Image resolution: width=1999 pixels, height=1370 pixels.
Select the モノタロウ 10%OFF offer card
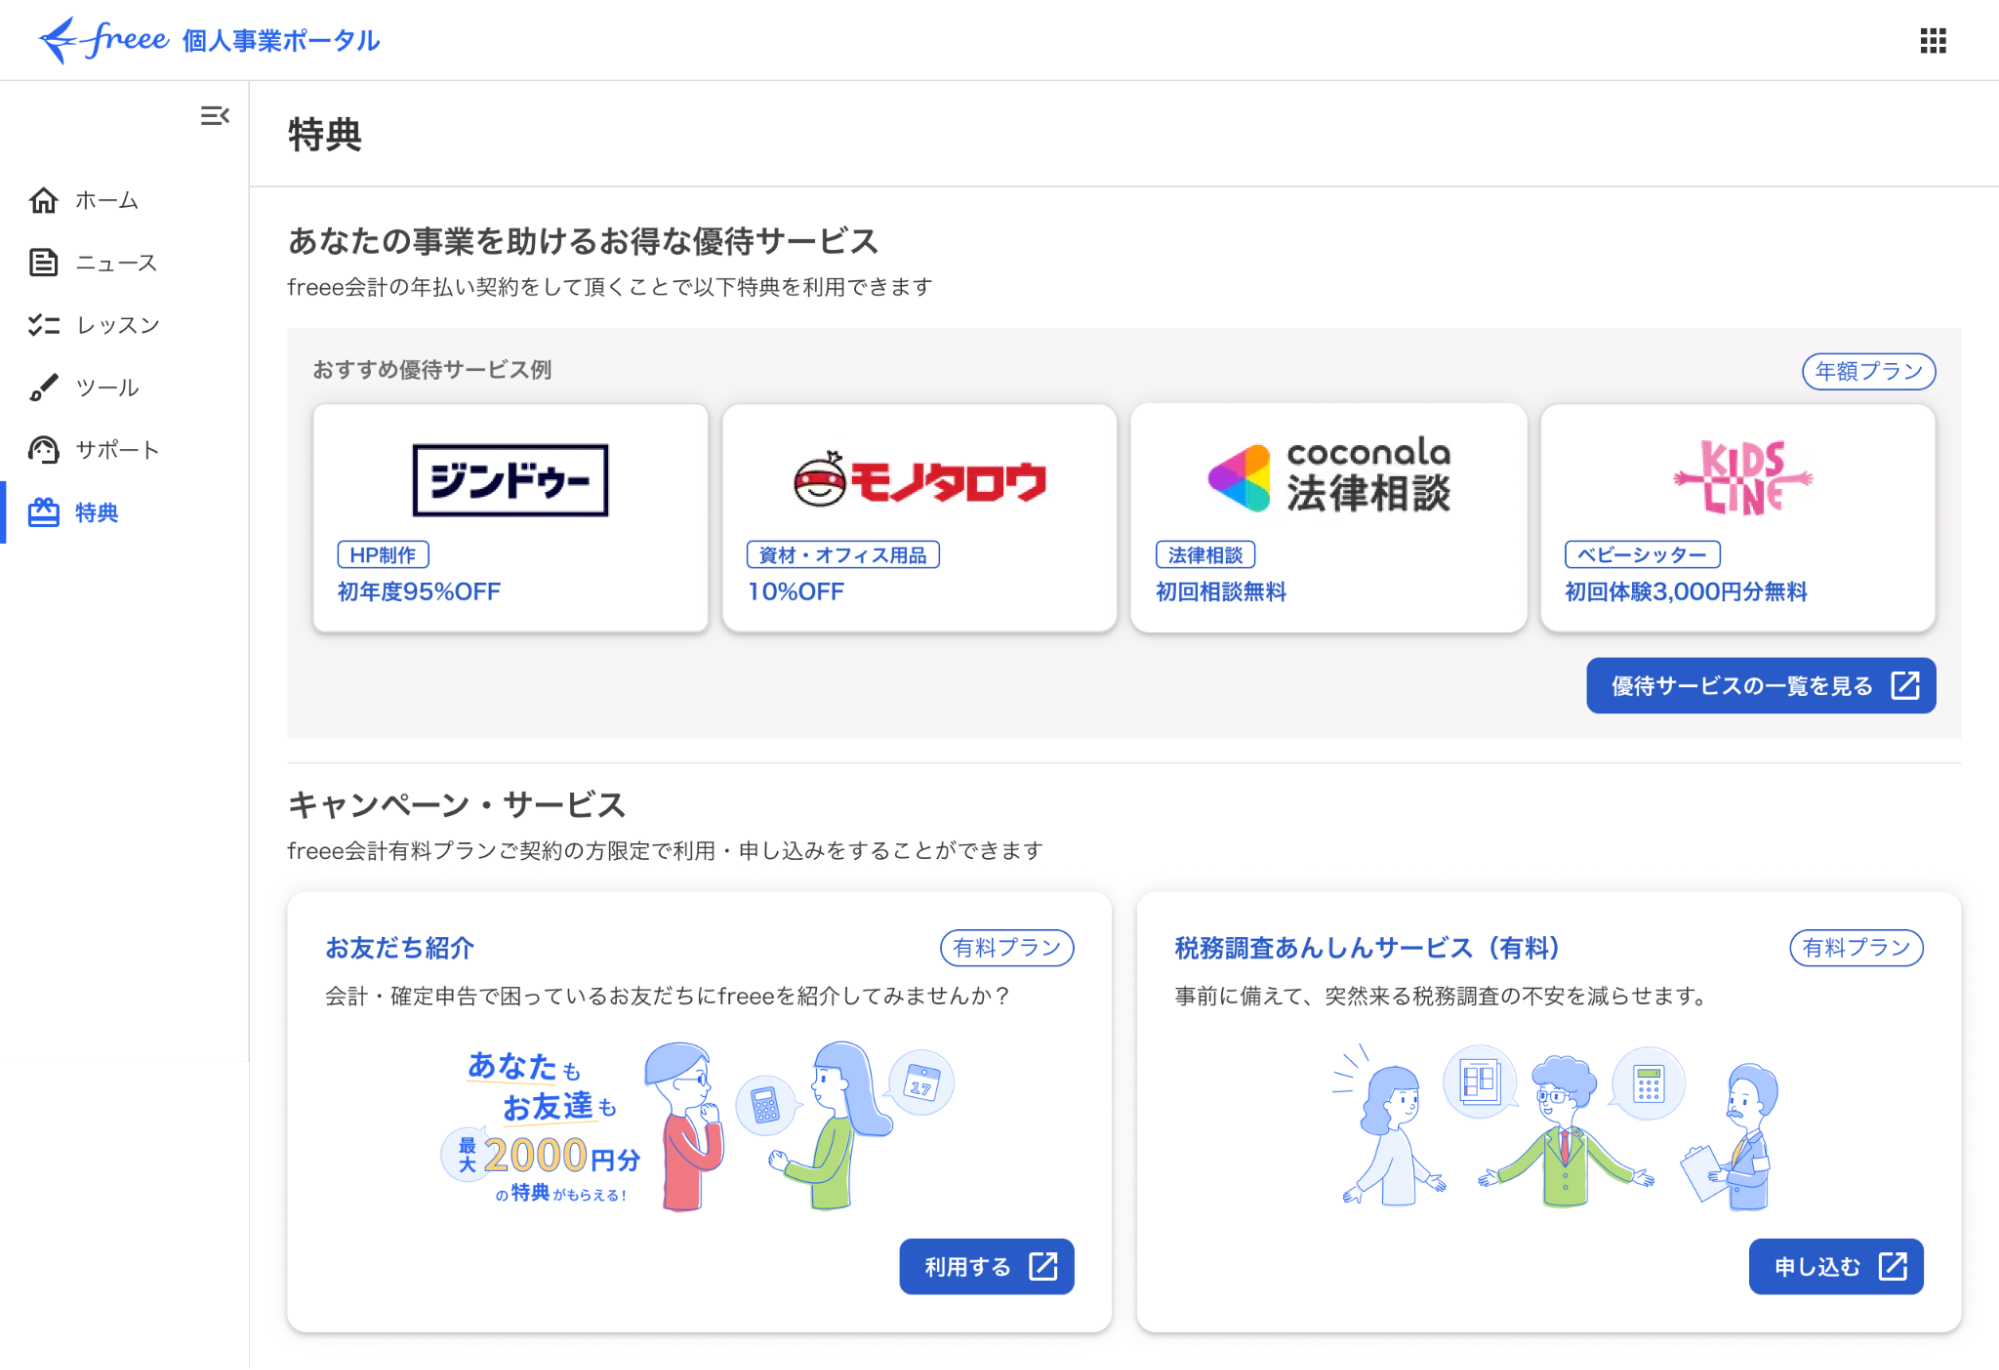click(919, 517)
